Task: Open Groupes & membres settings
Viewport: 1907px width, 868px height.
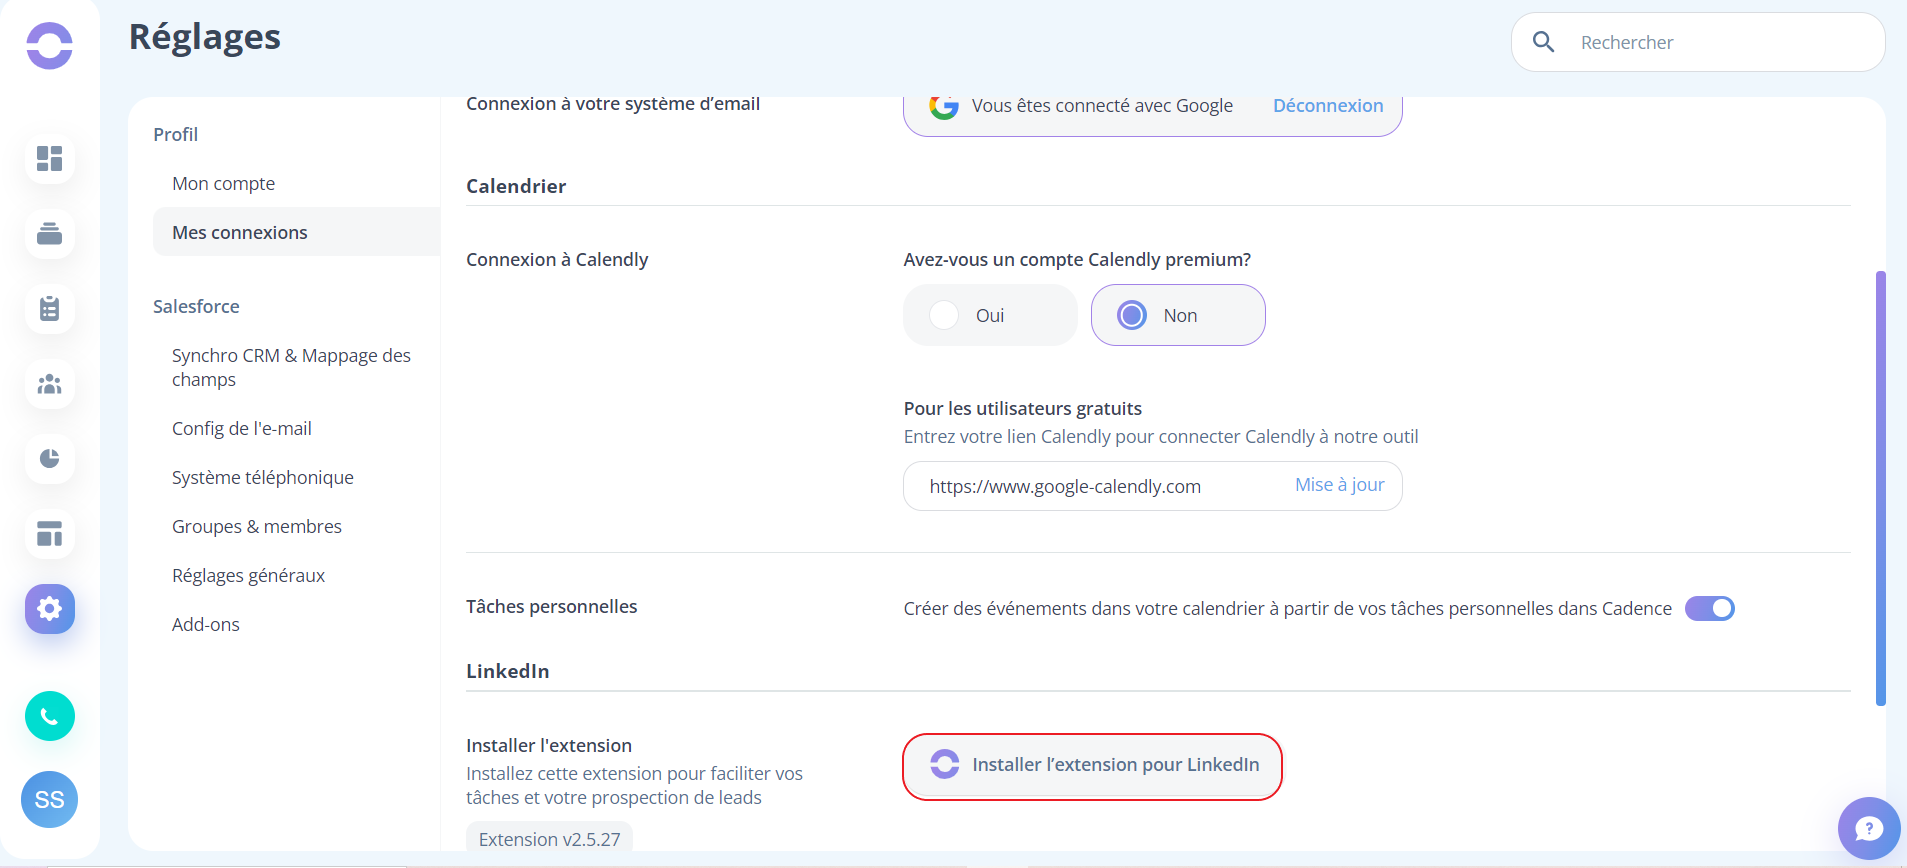Action: (x=256, y=526)
